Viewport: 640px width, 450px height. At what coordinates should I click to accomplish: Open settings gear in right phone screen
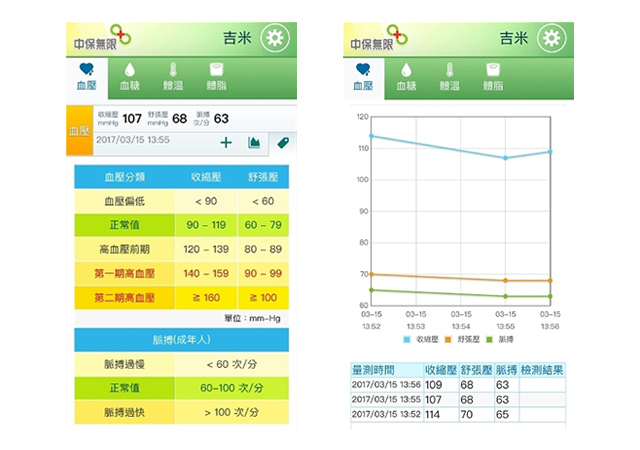tap(551, 38)
